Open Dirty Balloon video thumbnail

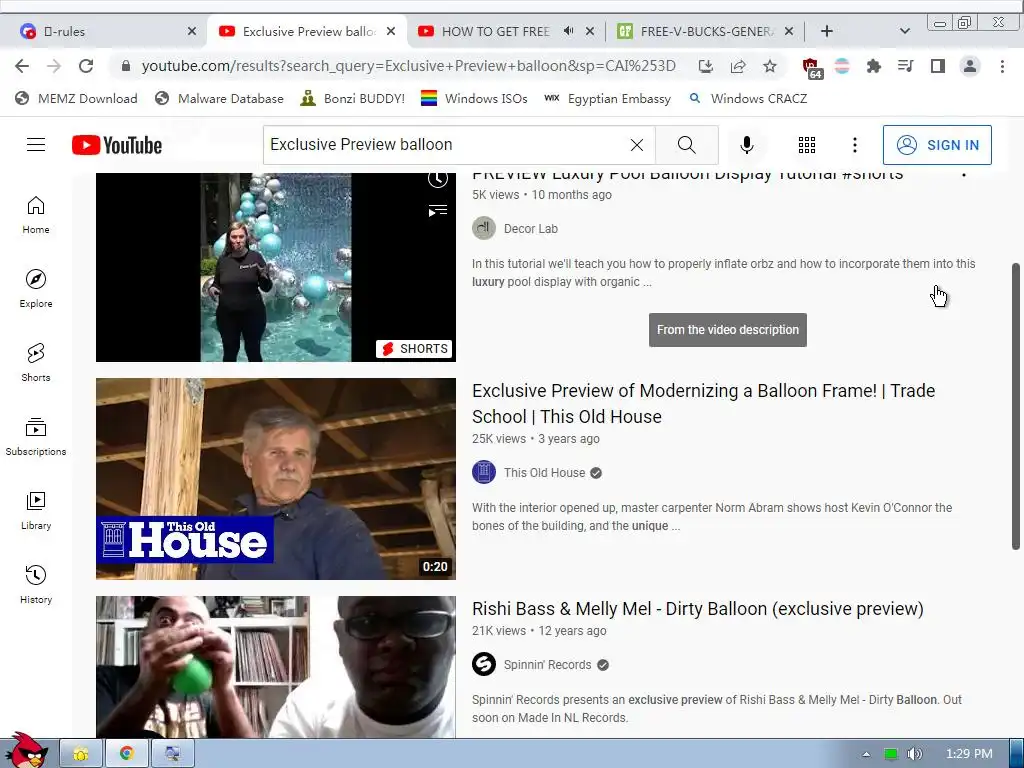276,667
